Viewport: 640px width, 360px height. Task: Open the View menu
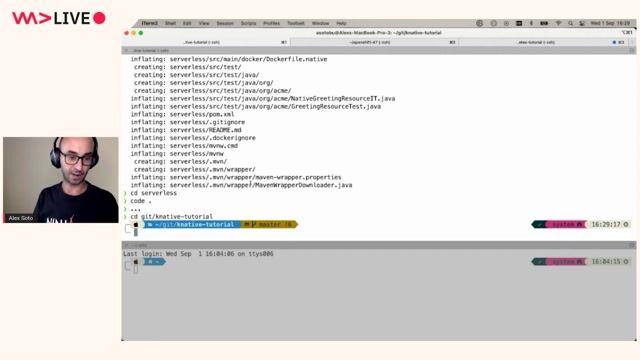tap(204, 23)
